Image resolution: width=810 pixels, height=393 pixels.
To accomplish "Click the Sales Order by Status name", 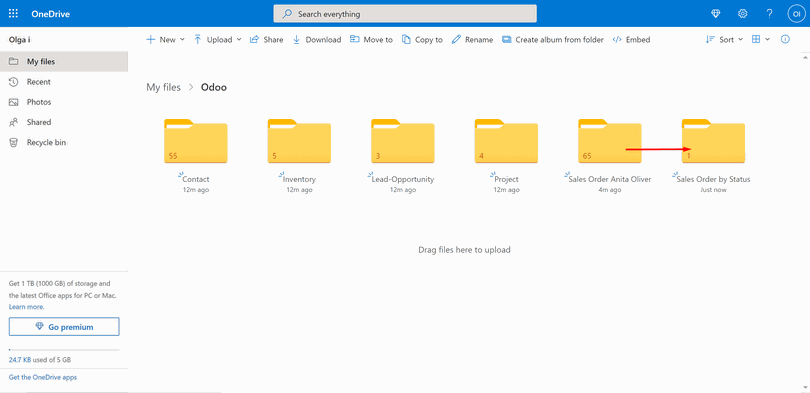I will pos(713,180).
